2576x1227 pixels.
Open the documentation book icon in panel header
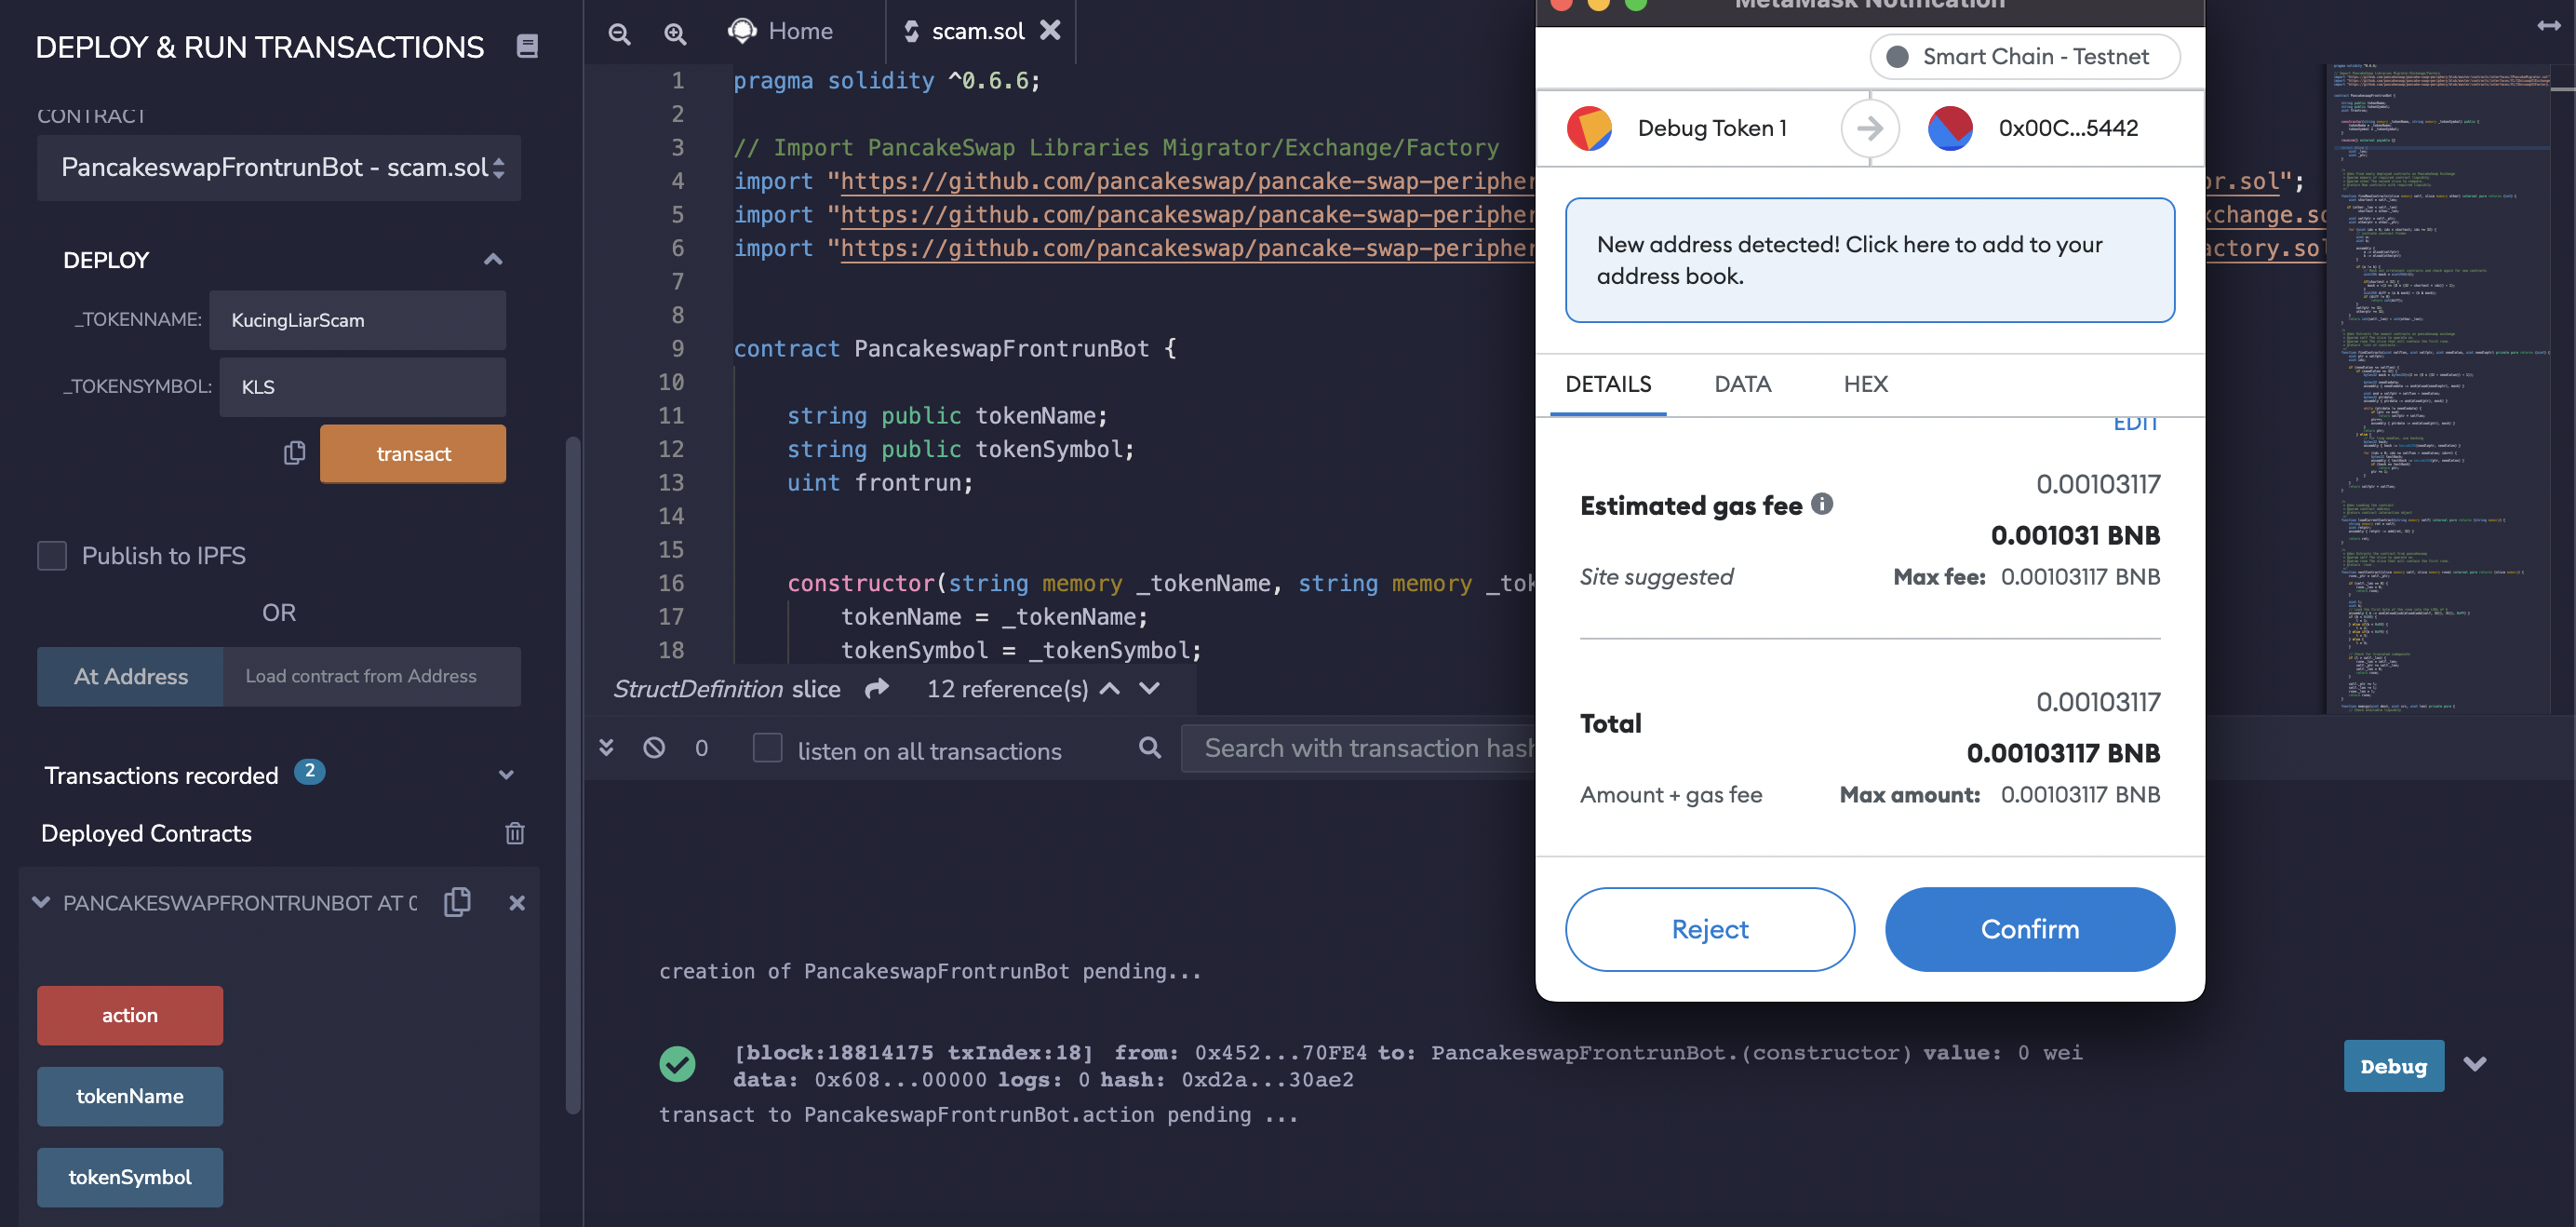point(527,46)
